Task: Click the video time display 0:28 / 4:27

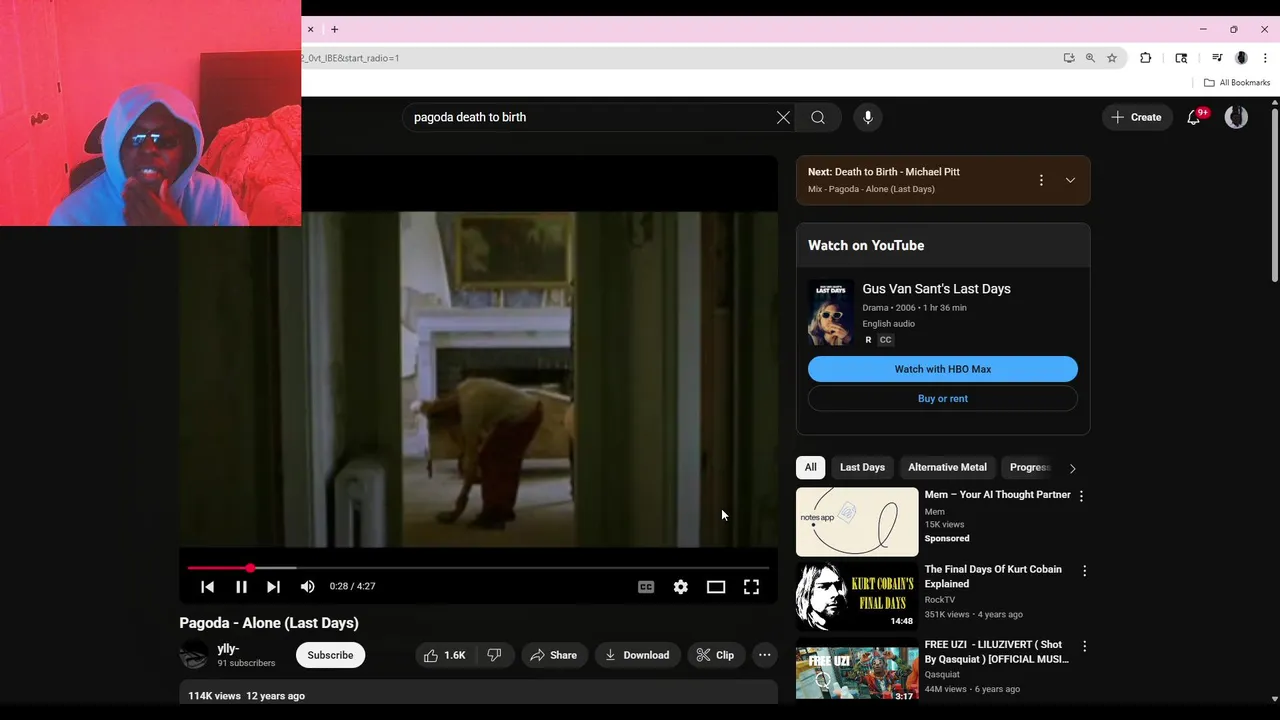Action: [352, 587]
